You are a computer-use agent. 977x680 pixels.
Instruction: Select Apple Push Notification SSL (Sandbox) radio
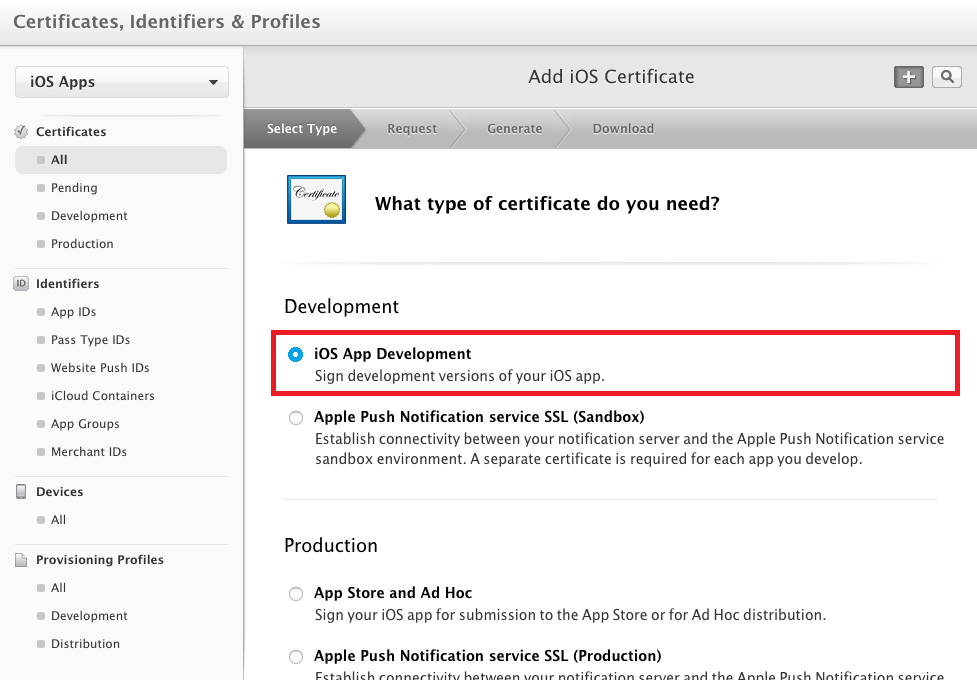click(296, 418)
